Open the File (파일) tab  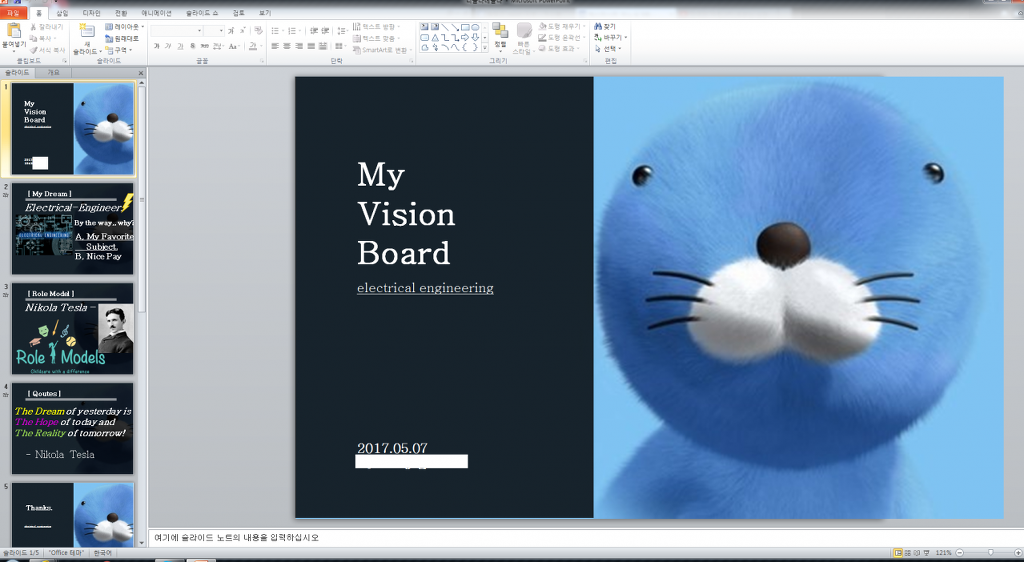tap(13, 12)
